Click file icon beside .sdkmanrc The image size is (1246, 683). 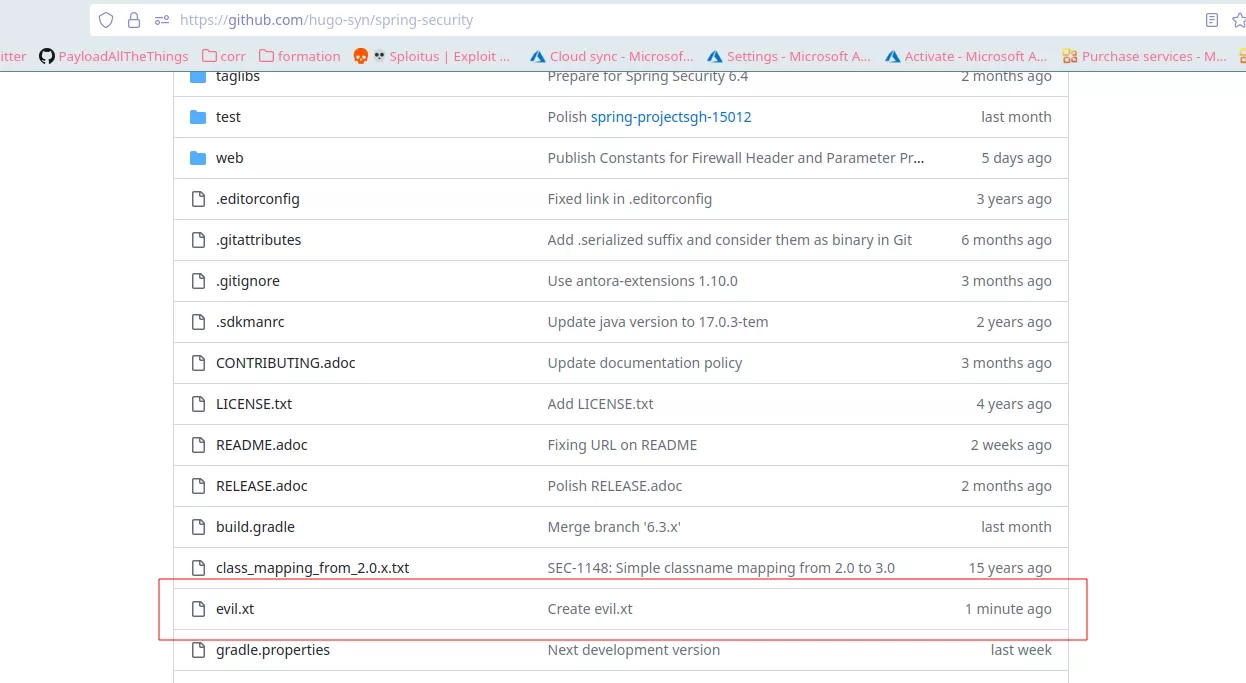pos(198,322)
